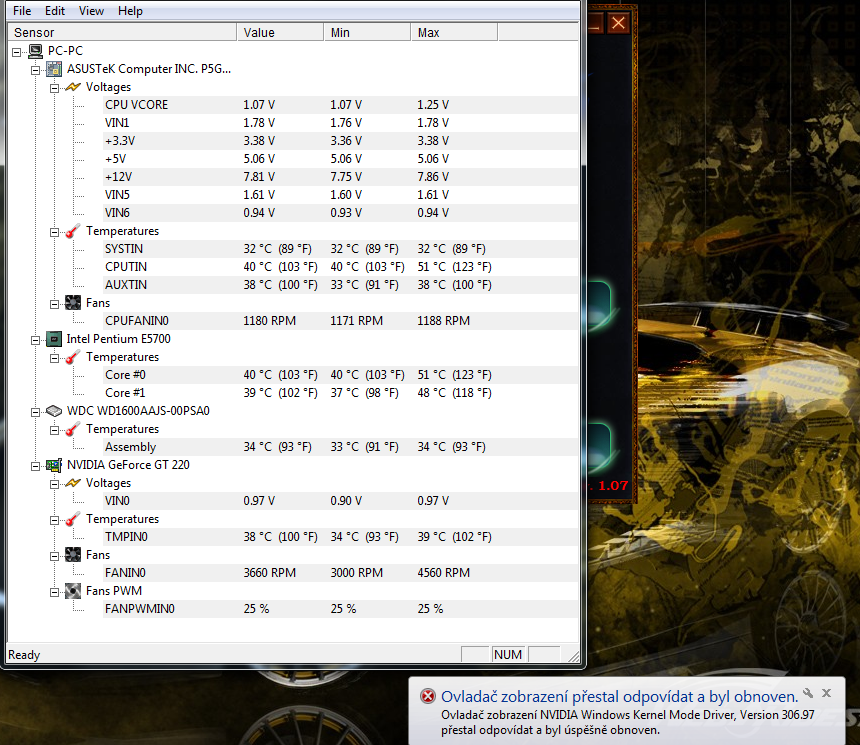
Task: Select the VIN5 row
Action: point(340,195)
